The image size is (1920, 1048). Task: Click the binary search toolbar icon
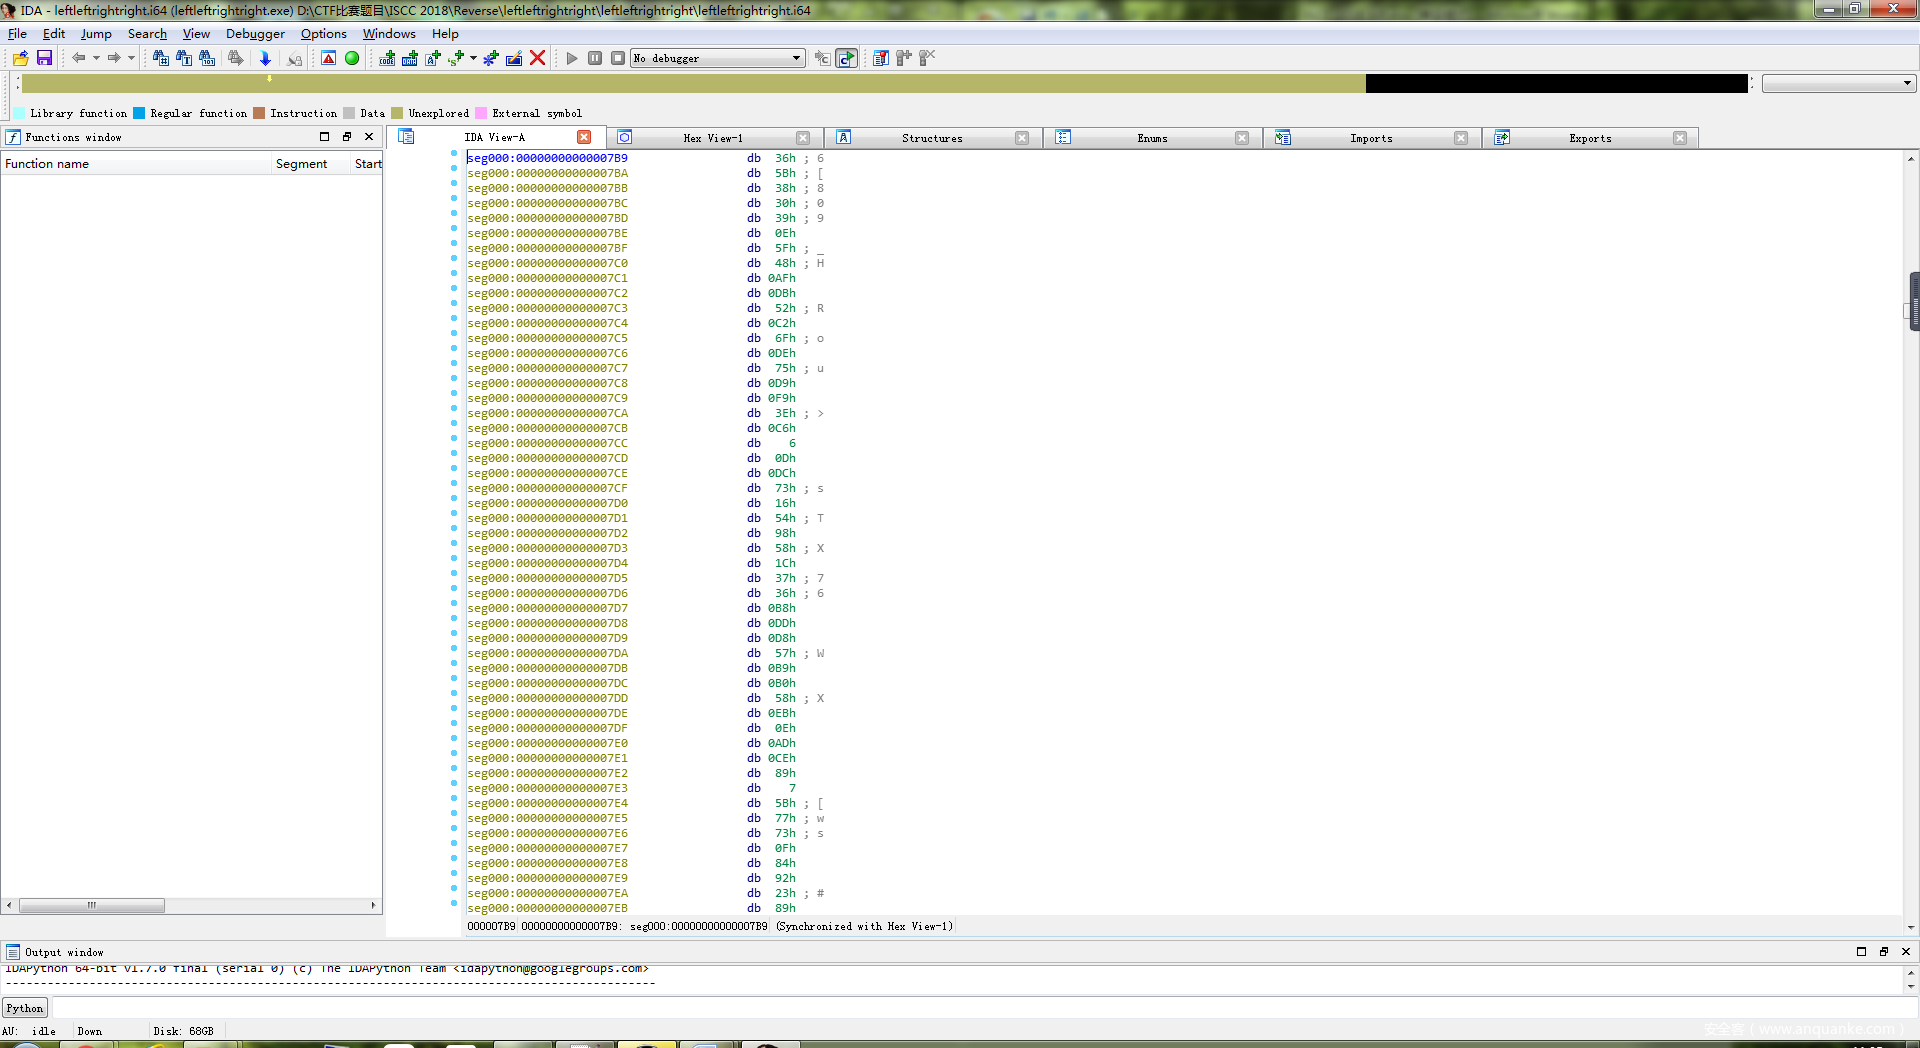(x=207, y=58)
